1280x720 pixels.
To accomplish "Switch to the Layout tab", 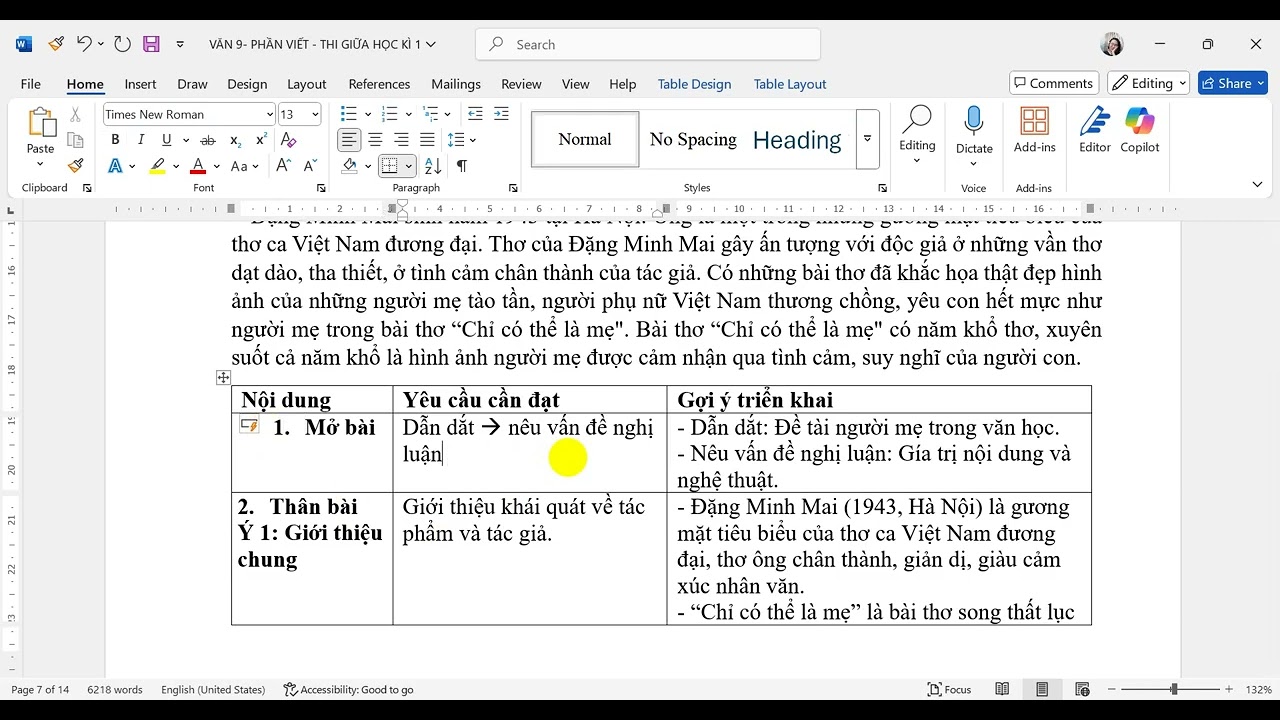I will pos(306,84).
